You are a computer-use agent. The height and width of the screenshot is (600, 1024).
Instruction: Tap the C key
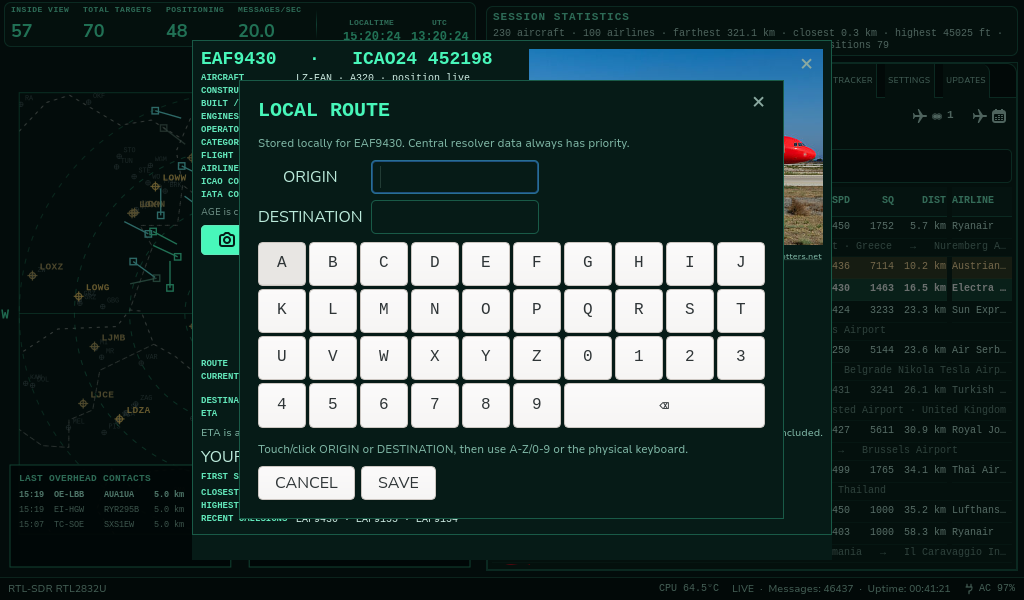(383, 264)
